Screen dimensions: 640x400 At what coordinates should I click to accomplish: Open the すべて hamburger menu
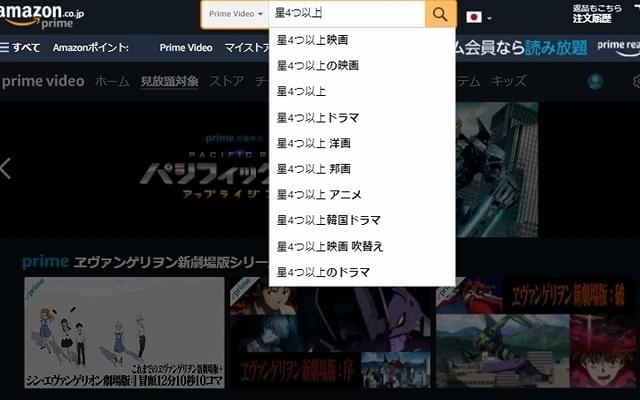click(x=20, y=47)
